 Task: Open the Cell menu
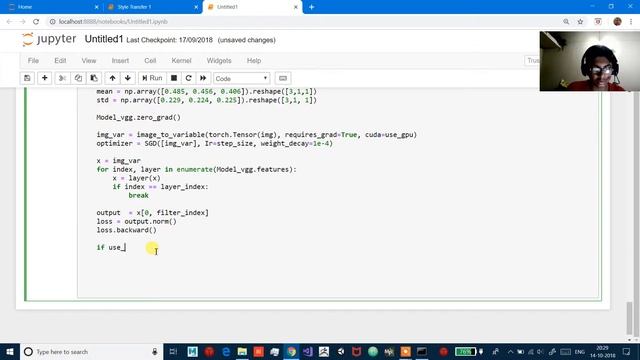150,60
